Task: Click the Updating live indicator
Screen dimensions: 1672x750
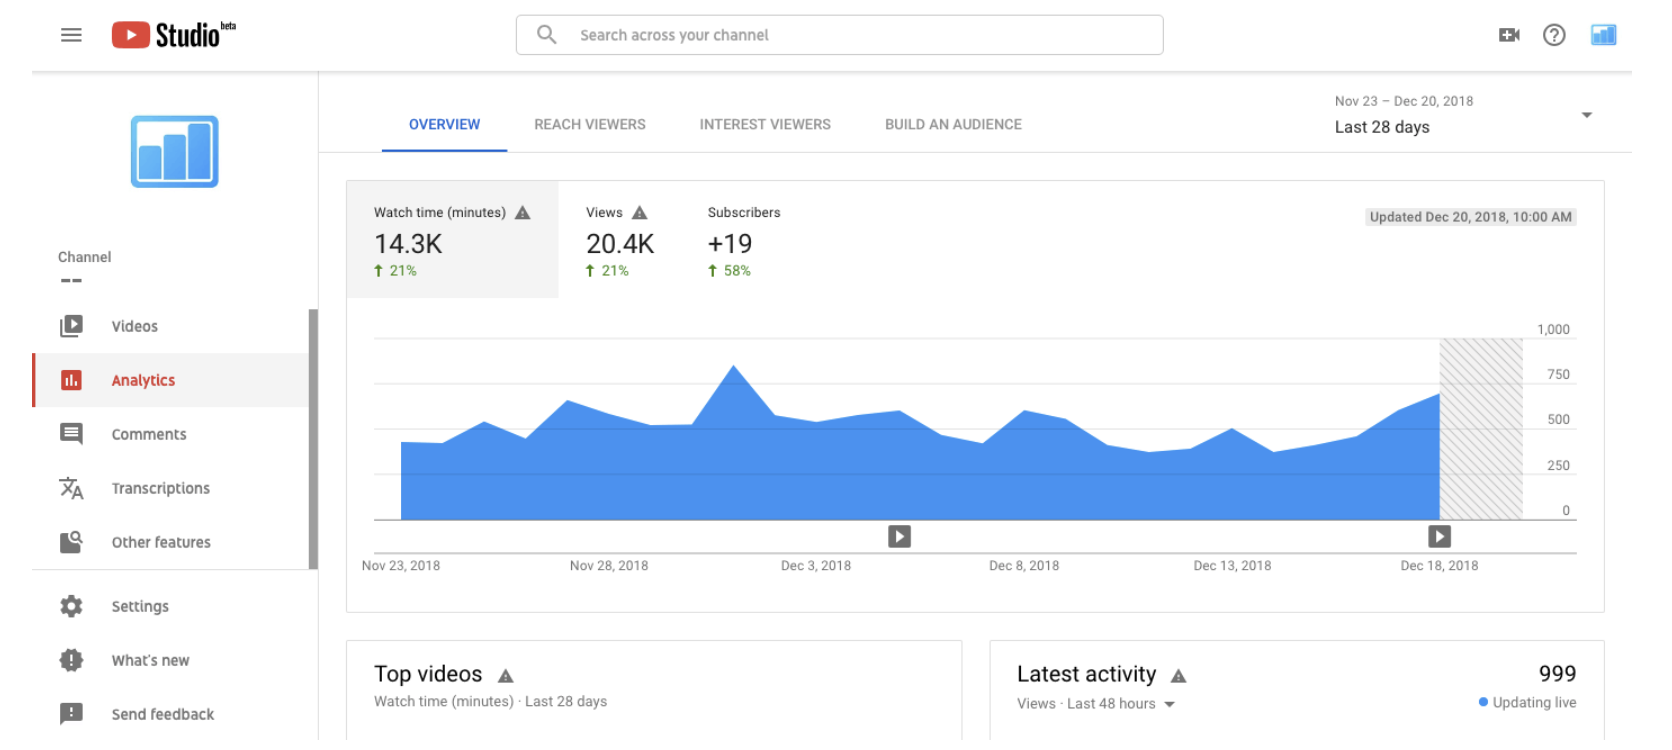Action: pyautogui.click(x=1527, y=703)
